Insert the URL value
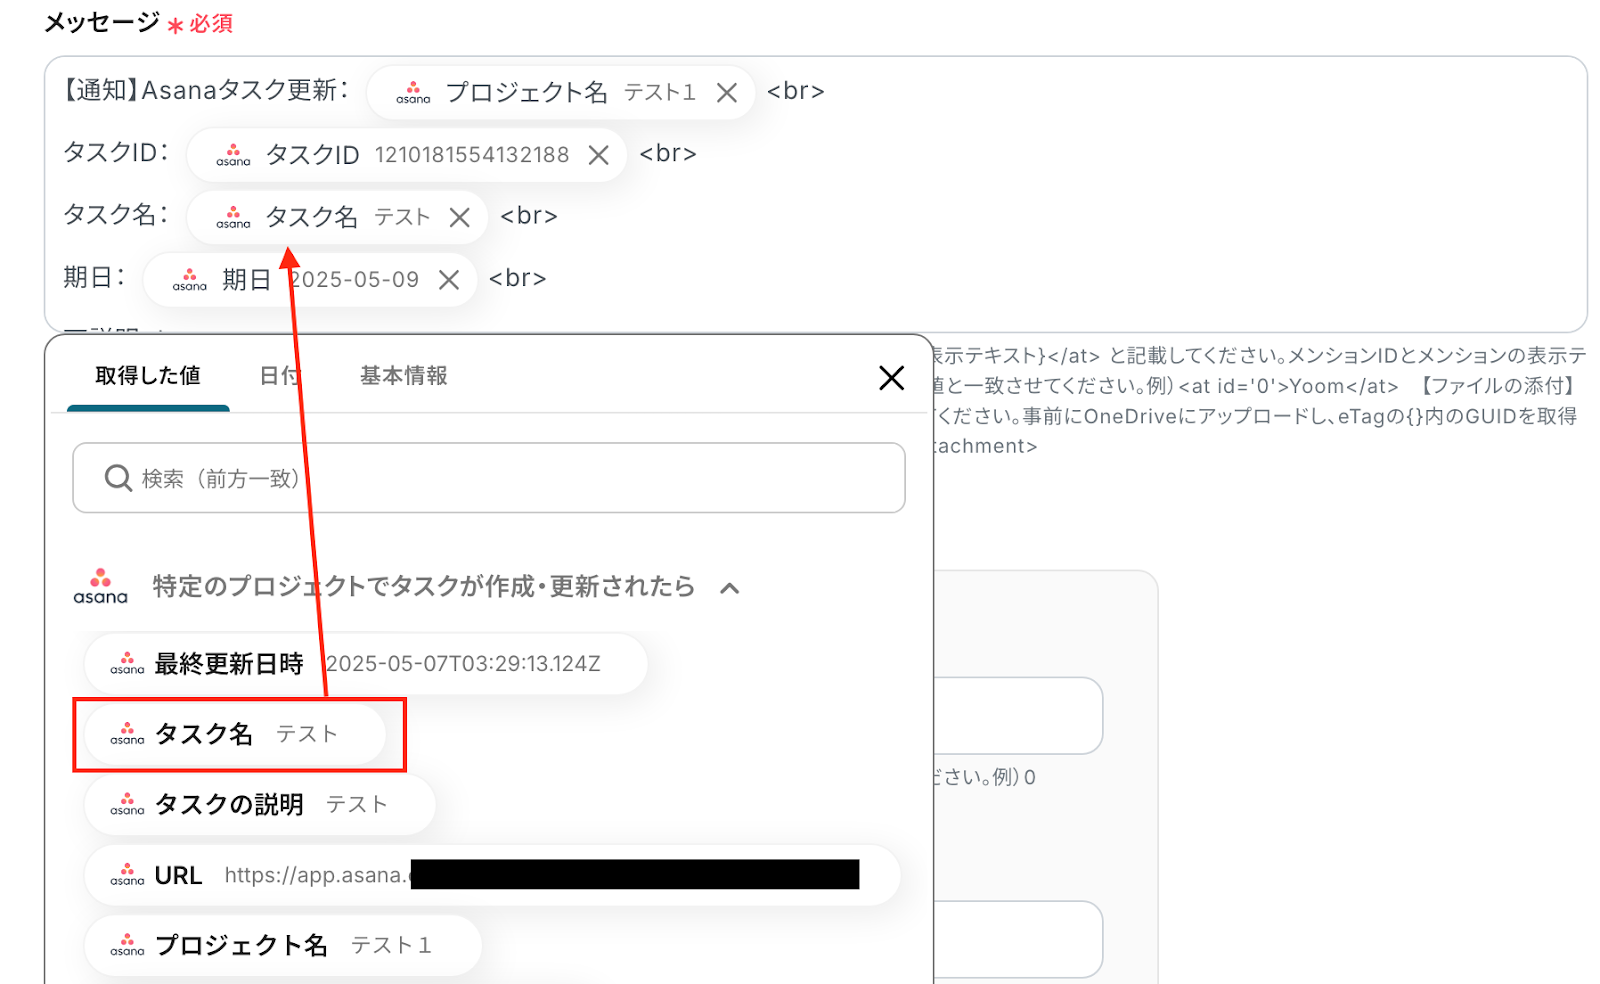This screenshot has height=984, width=1600. [492, 875]
